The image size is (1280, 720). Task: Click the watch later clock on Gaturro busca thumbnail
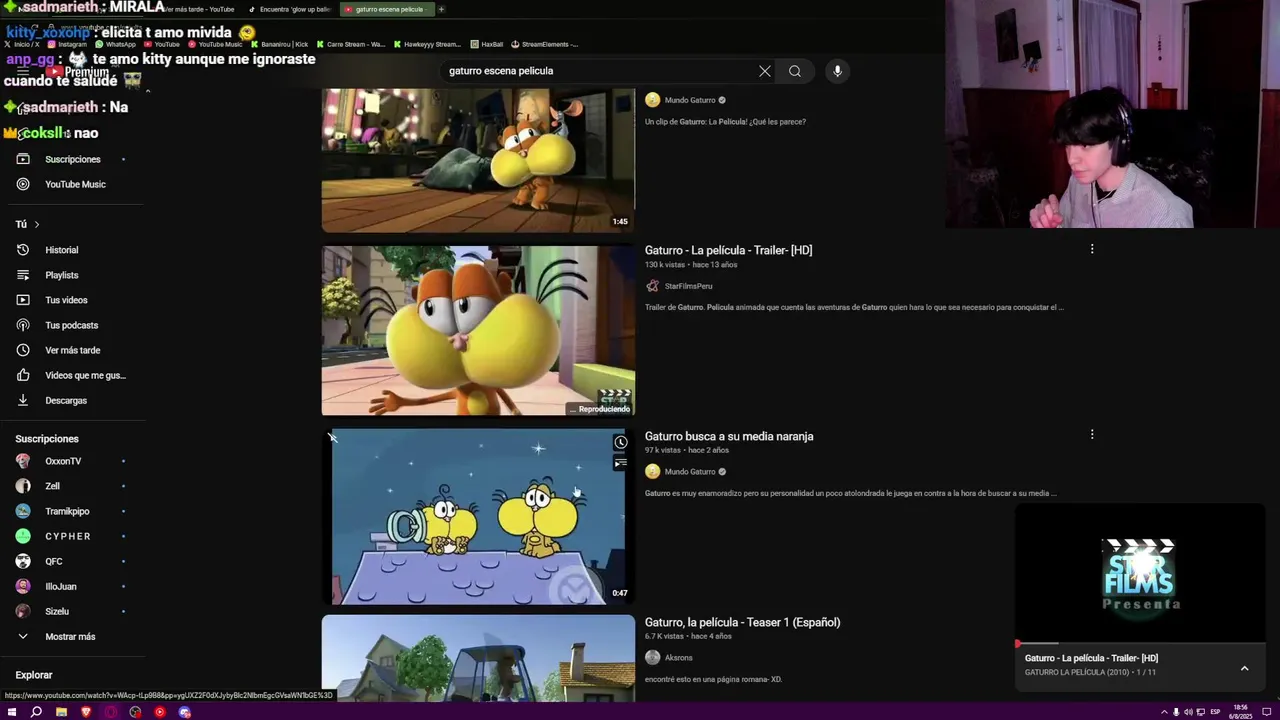pyautogui.click(x=621, y=443)
